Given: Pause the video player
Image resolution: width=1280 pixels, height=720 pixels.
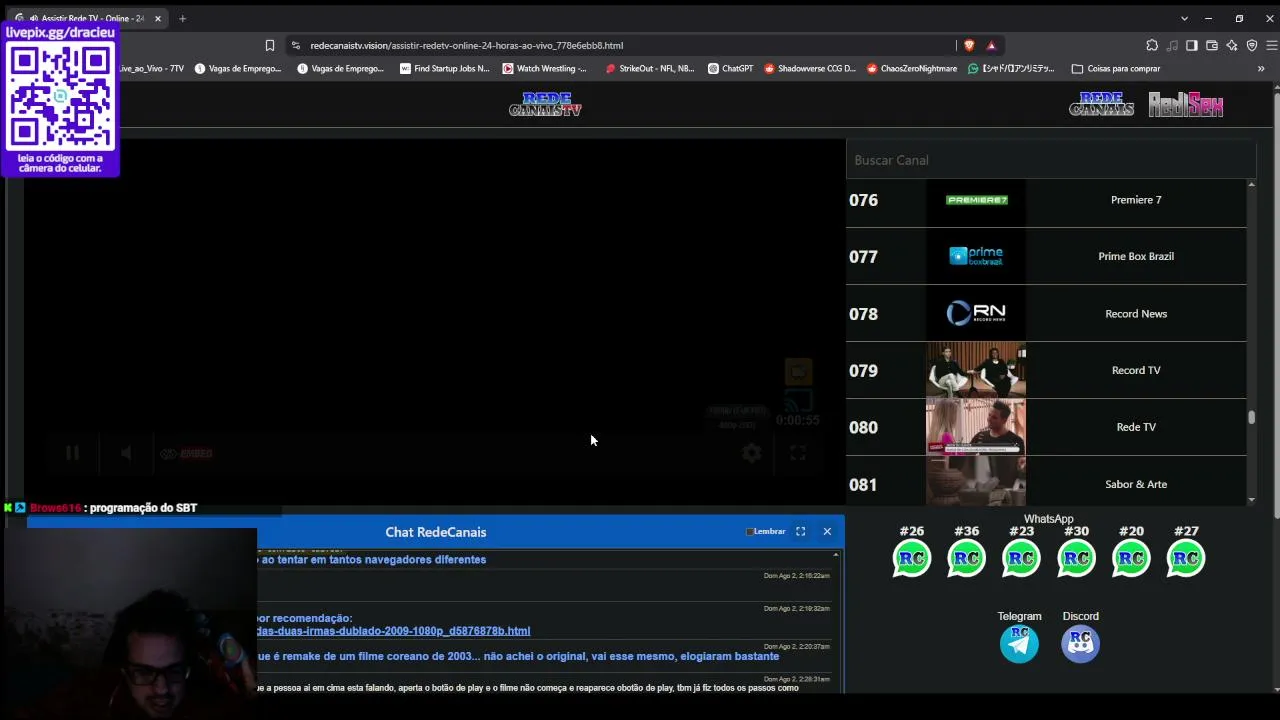Looking at the screenshot, I should click(x=72, y=453).
